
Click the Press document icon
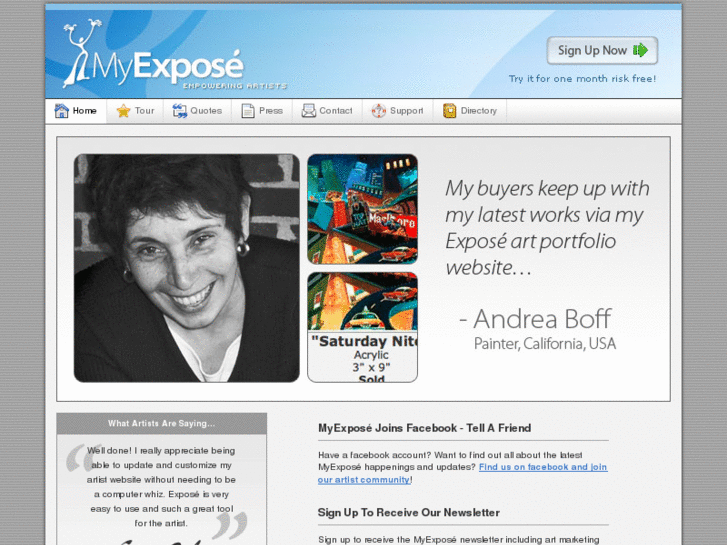[248, 111]
